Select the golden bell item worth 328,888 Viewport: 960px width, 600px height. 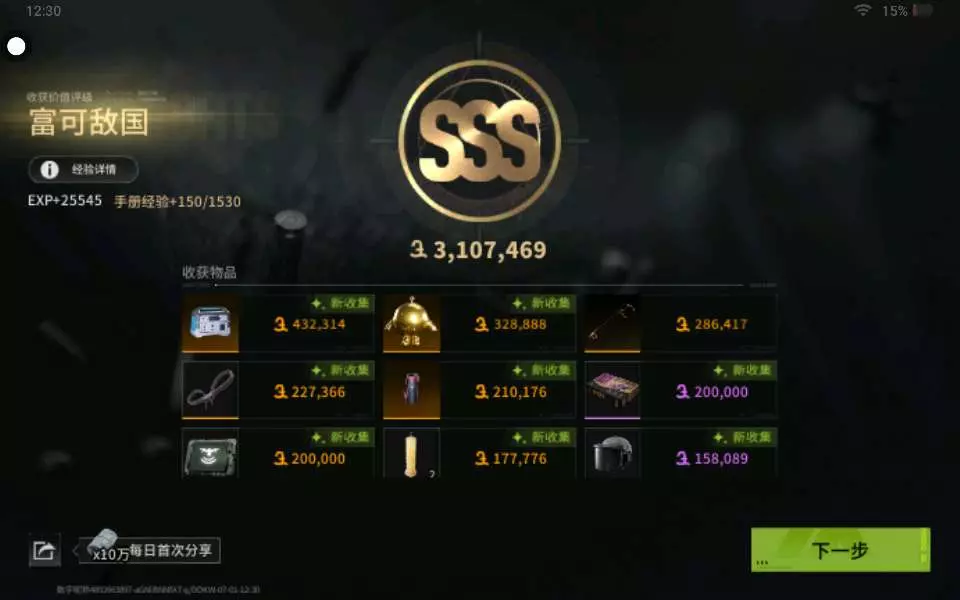coord(479,323)
